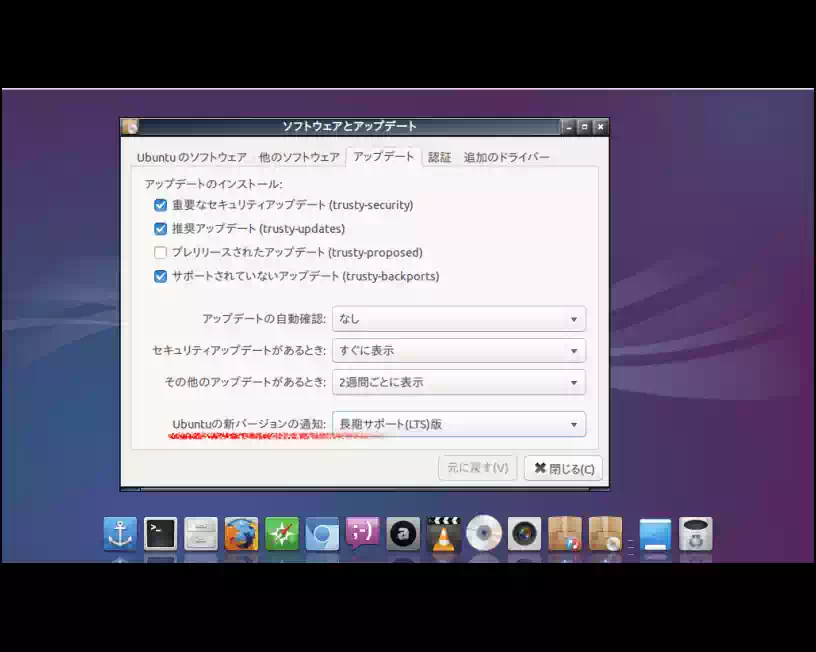The height and width of the screenshot is (652, 816).
Task: Open the package box with disc icon
Action: point(605,533)
